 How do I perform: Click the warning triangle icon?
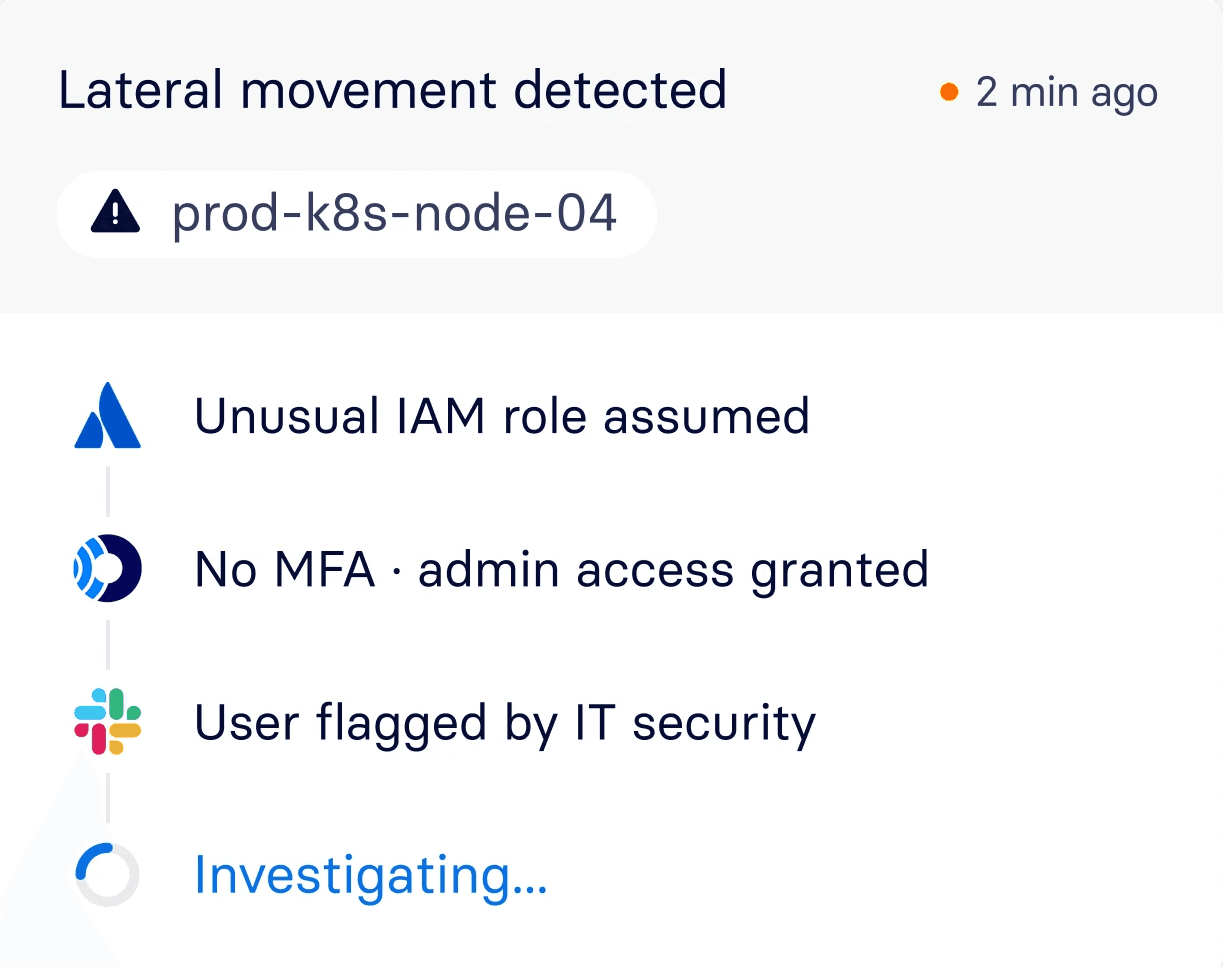point(117,212)
